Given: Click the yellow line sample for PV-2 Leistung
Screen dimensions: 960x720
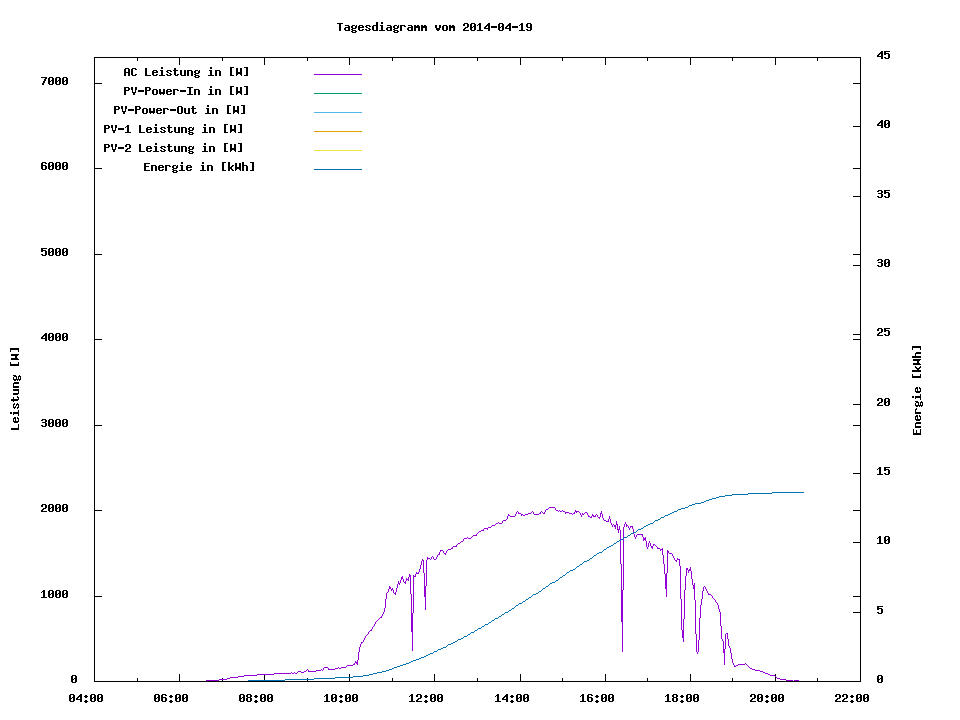Looking at the screenshot, I should pos(337,150).
